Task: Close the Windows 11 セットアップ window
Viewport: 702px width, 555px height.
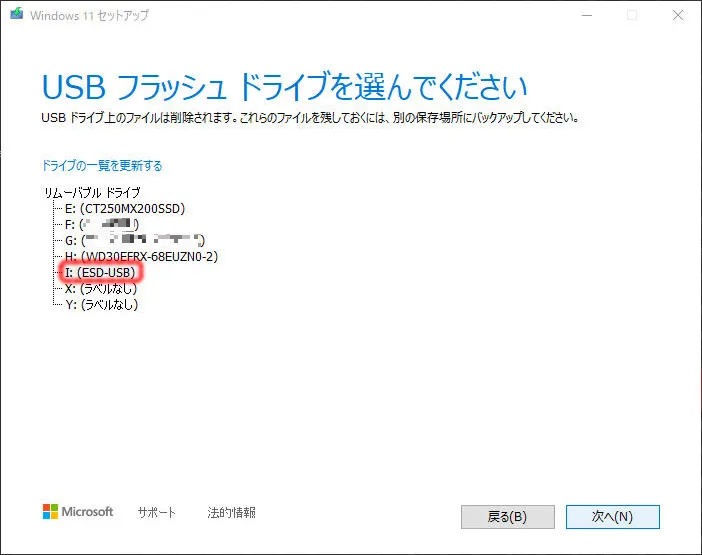Action: 678,15
